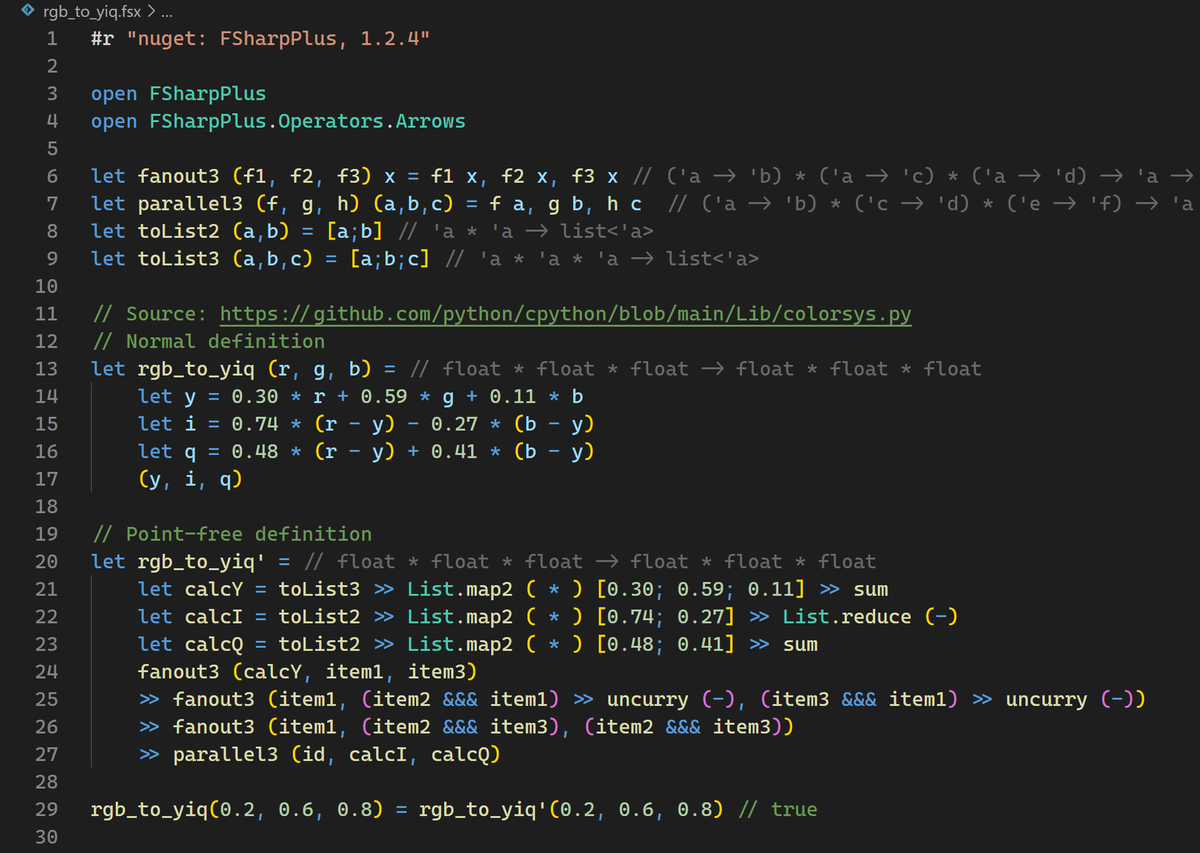Screen dimensions: 1200x853
Task: Click line number 6 in the gutter
Action: click(53, 176)
